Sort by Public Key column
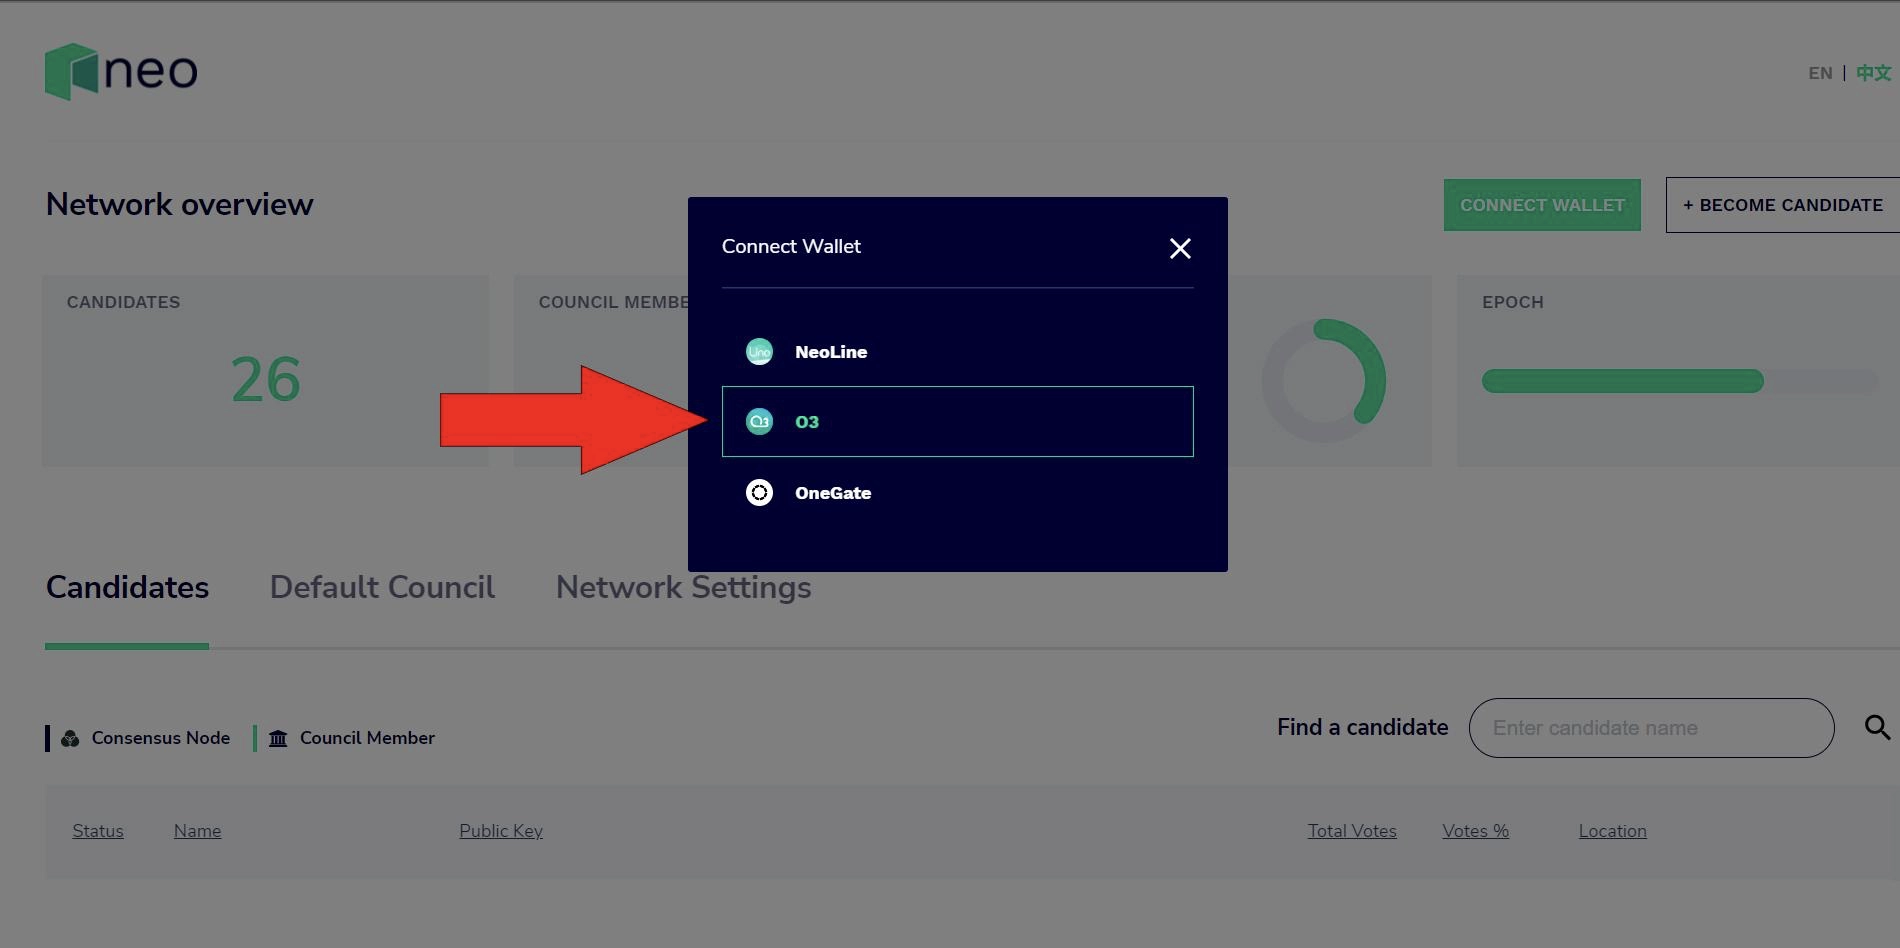 [501, 831]
